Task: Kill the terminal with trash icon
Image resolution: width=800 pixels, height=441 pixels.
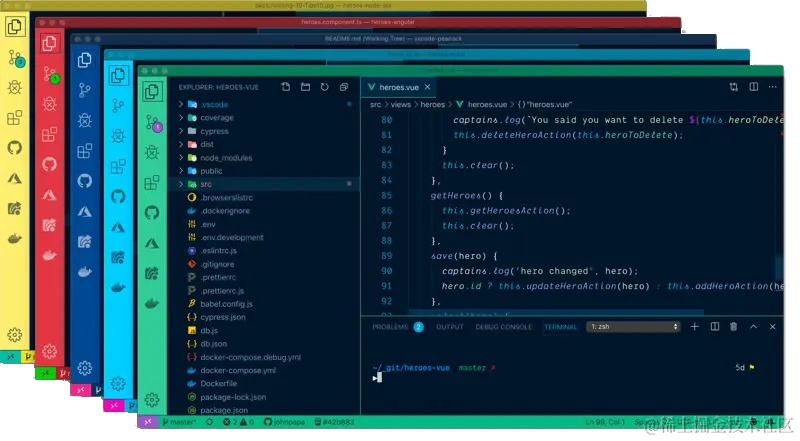Action: (733, 326)
